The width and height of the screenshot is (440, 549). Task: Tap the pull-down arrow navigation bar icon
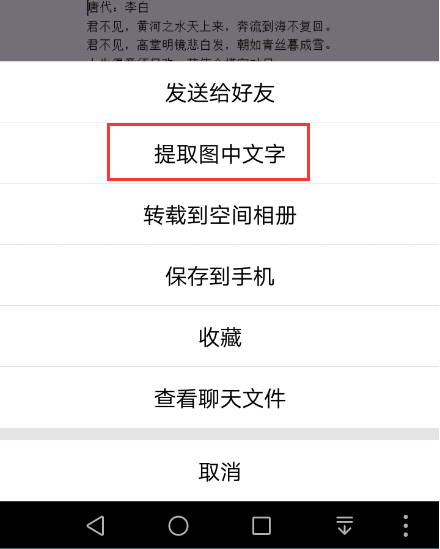(344, 526)
